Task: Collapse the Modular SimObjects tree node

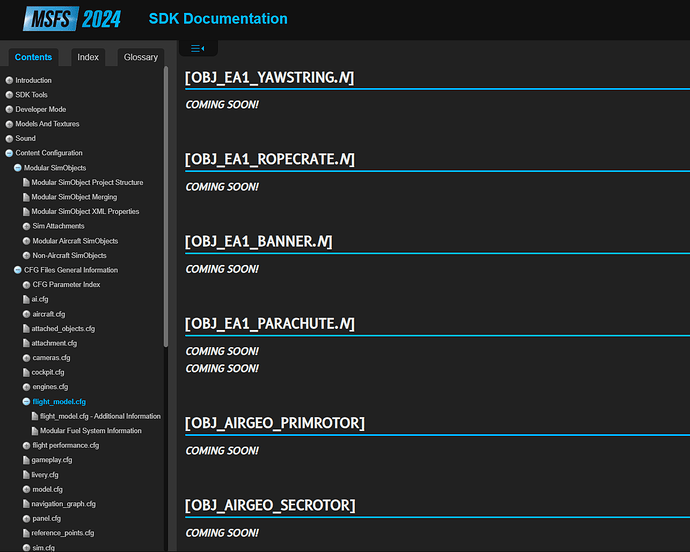Action: click(x=17, y=168)
